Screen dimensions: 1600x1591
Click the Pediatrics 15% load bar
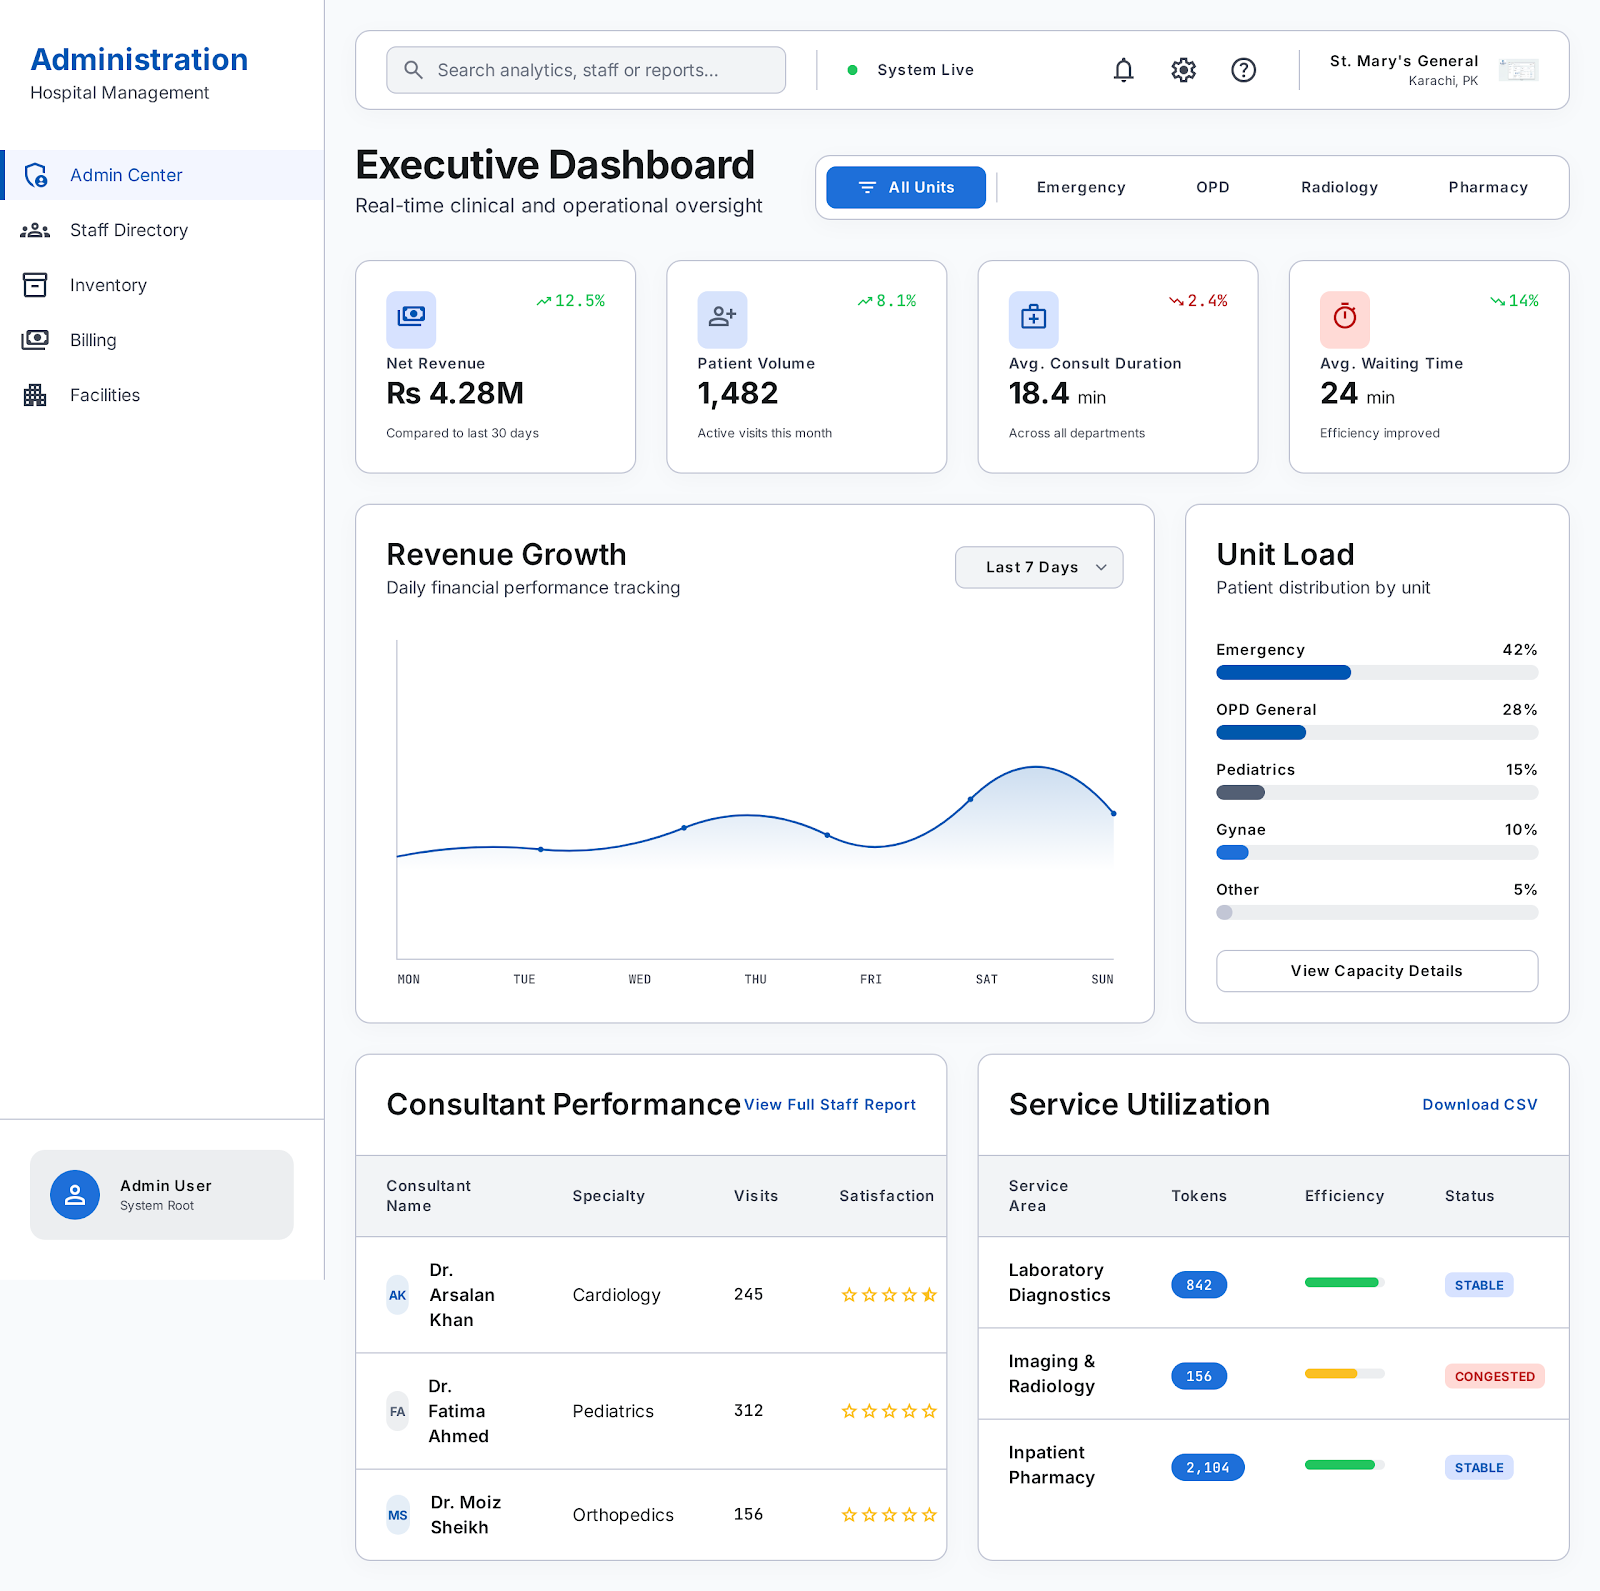click(1377, 793)
